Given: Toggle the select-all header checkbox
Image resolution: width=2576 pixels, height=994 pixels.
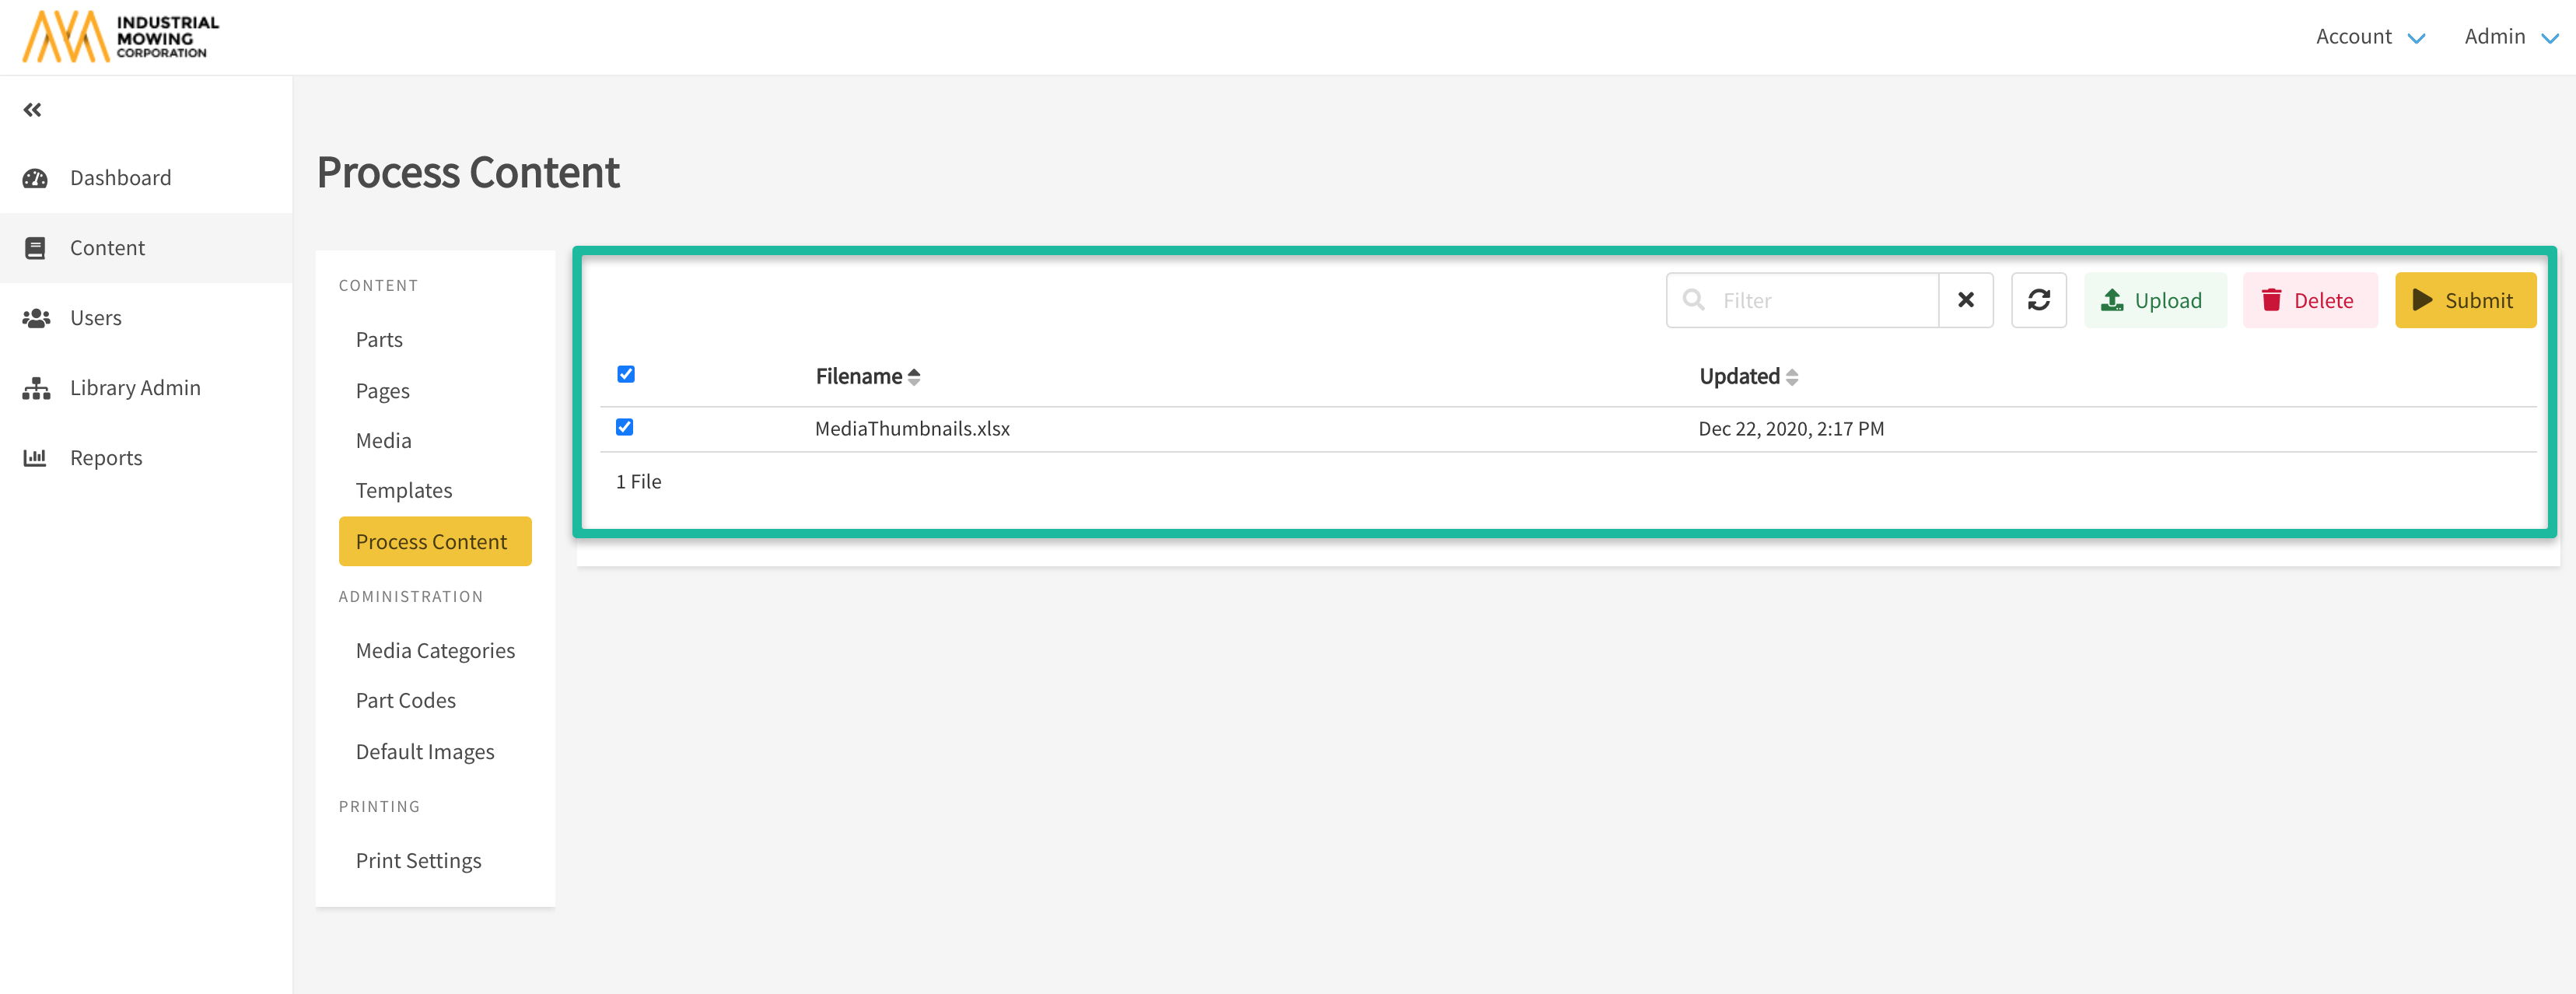Looking at the screenshot, I should pyautogui.click(x=626, y=374).
